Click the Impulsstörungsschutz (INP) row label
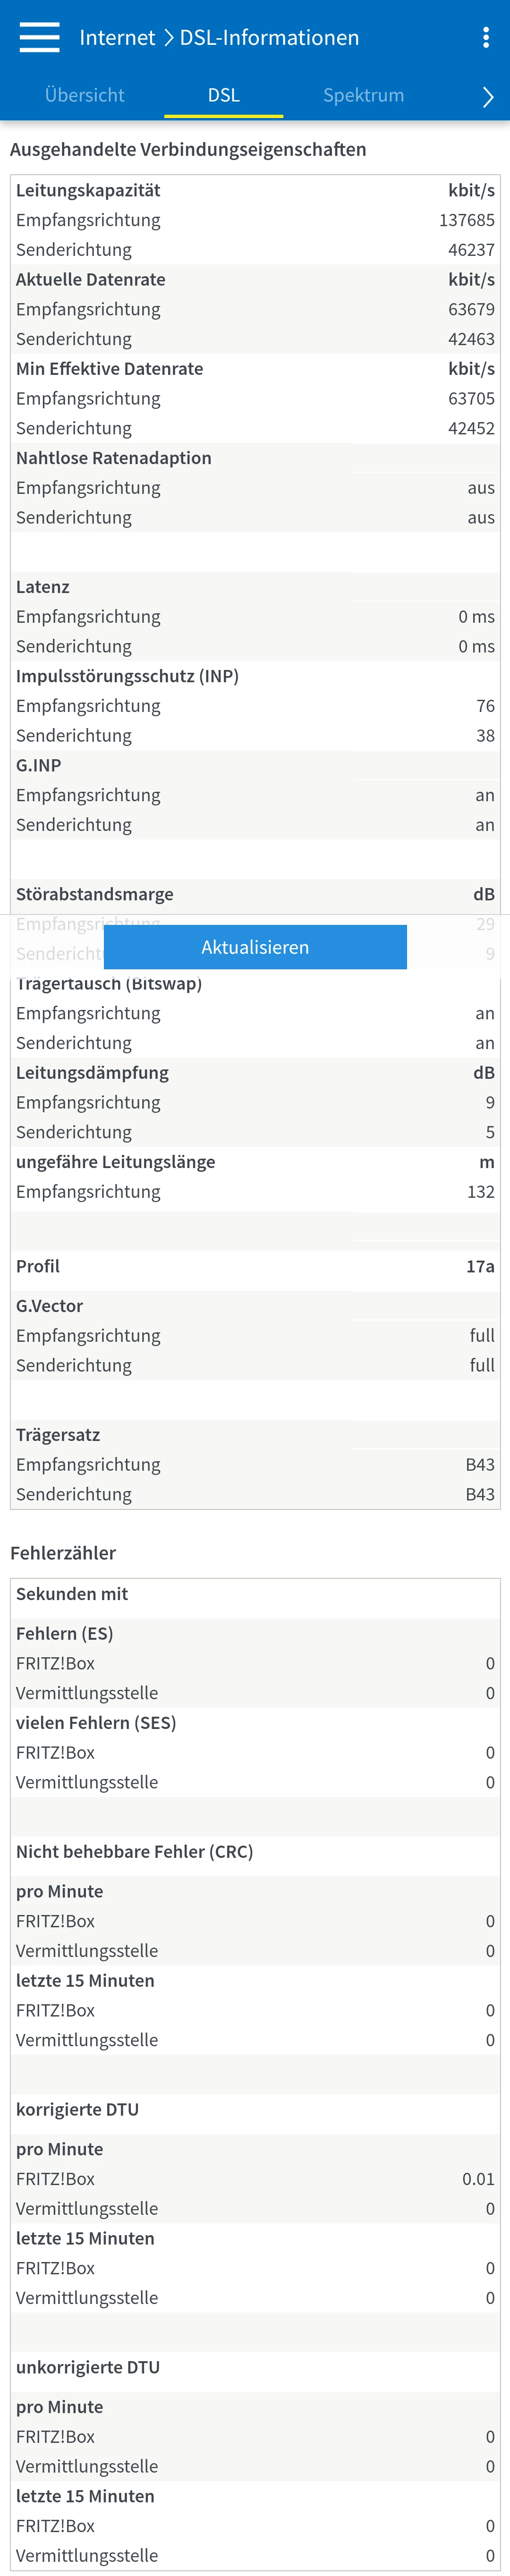Screen dimensions: 510x2576 click(x=127, y=676)
